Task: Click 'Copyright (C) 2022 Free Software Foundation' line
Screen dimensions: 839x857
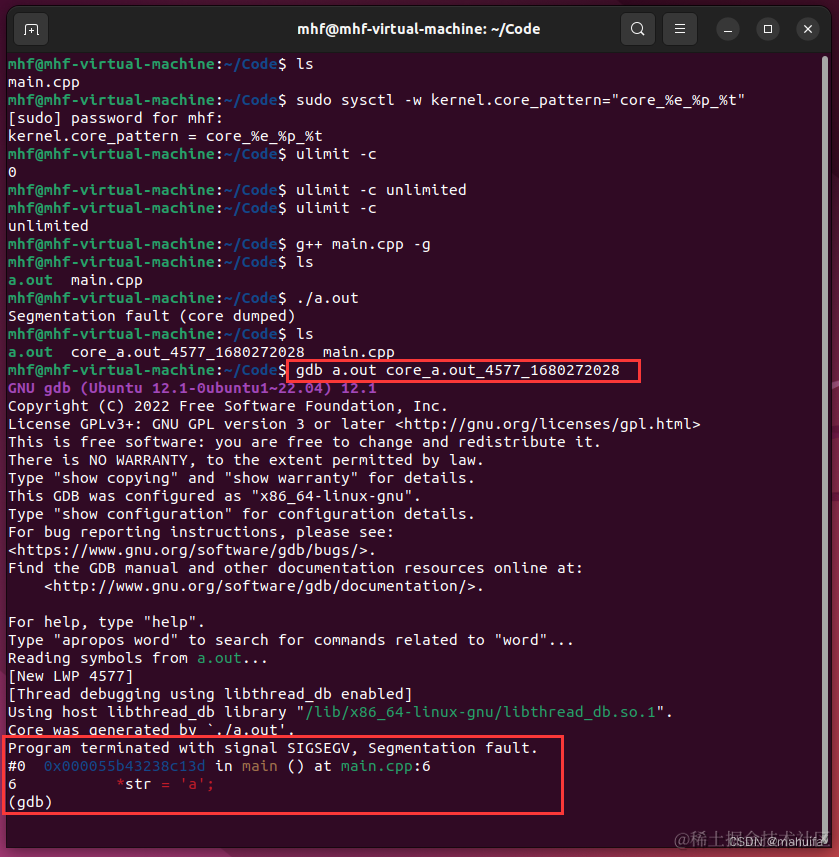Action: 228,406
